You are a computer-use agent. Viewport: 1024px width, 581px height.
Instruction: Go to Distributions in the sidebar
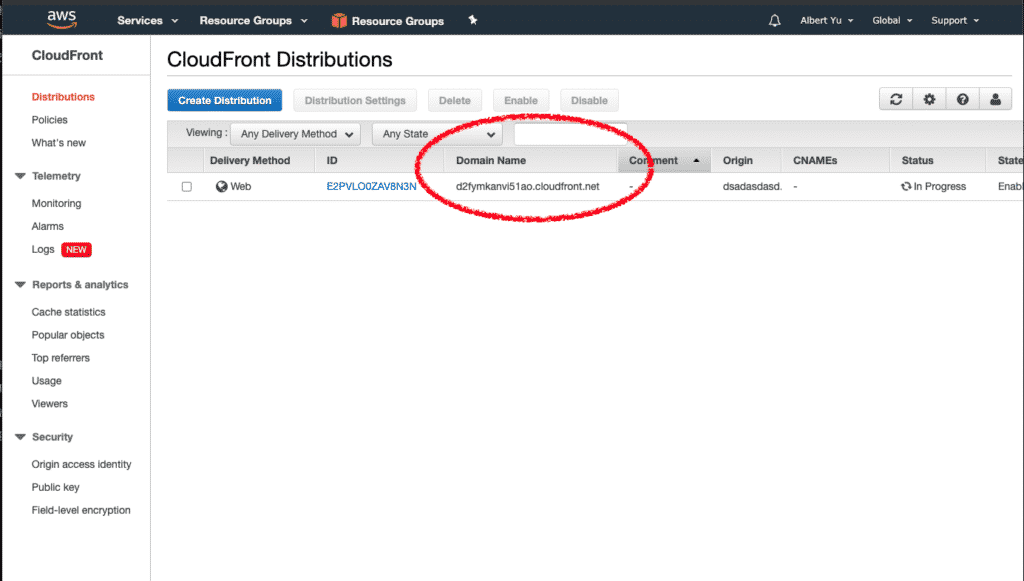(63, 97)
